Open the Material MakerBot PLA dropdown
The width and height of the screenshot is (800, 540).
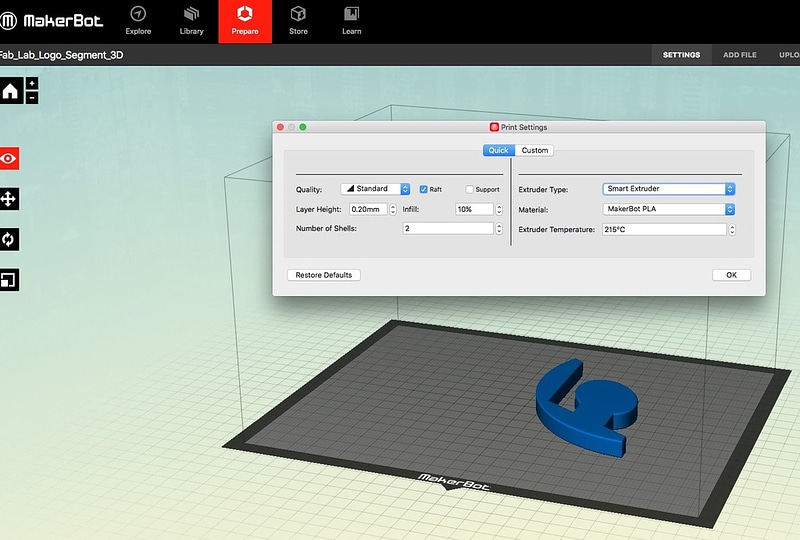(x=668, y=209)
